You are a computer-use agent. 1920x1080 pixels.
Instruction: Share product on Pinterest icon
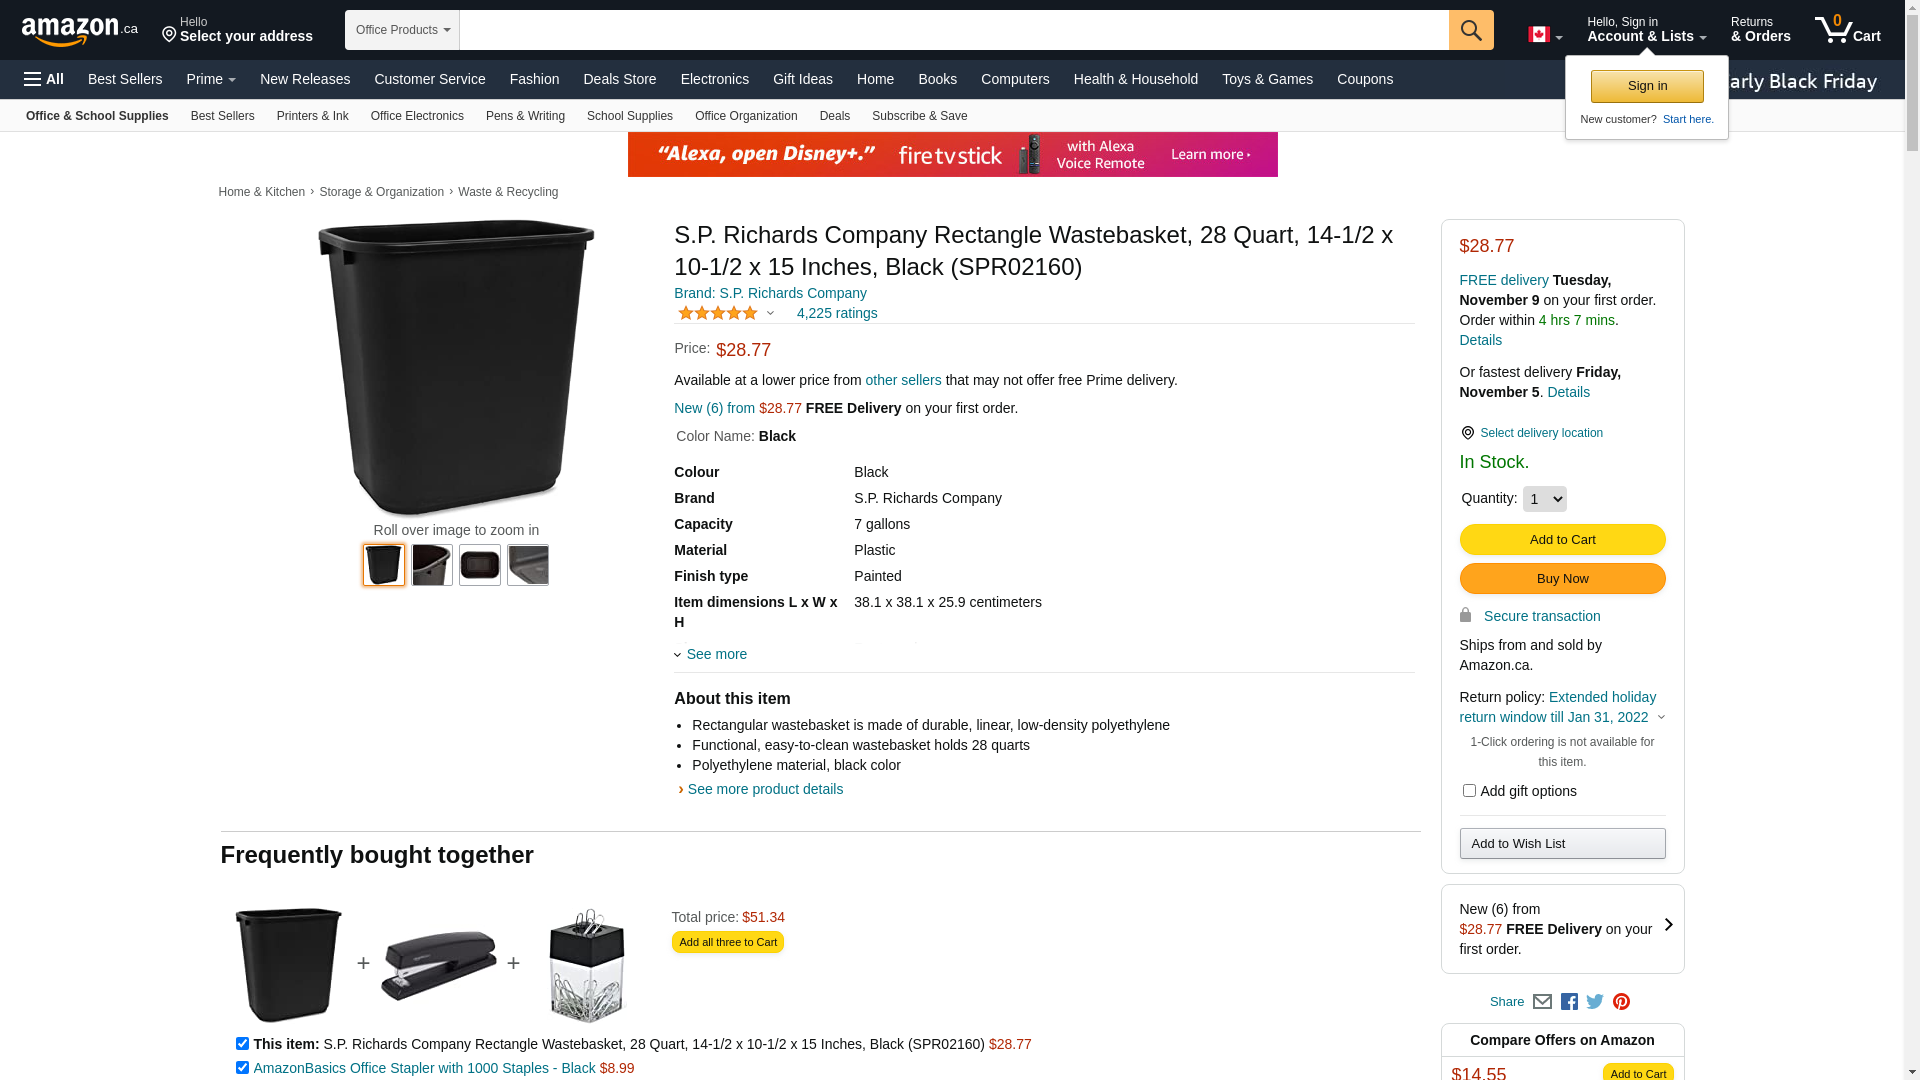(x=1621, y=1002)
